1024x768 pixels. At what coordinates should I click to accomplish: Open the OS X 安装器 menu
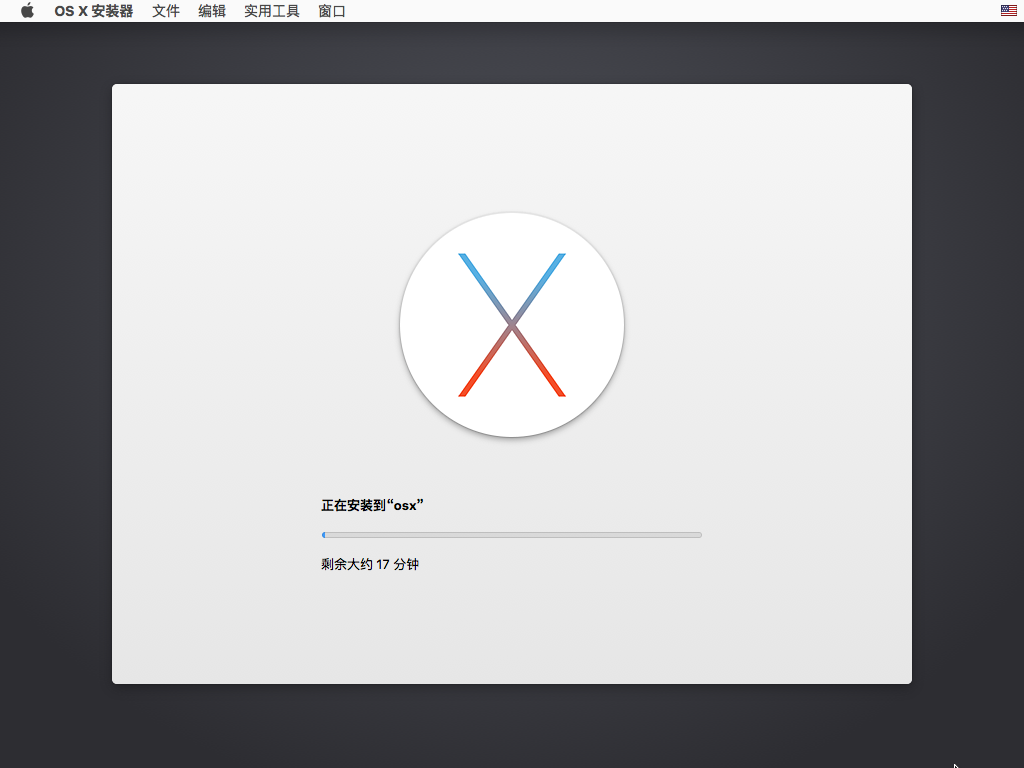coord(93,11)
